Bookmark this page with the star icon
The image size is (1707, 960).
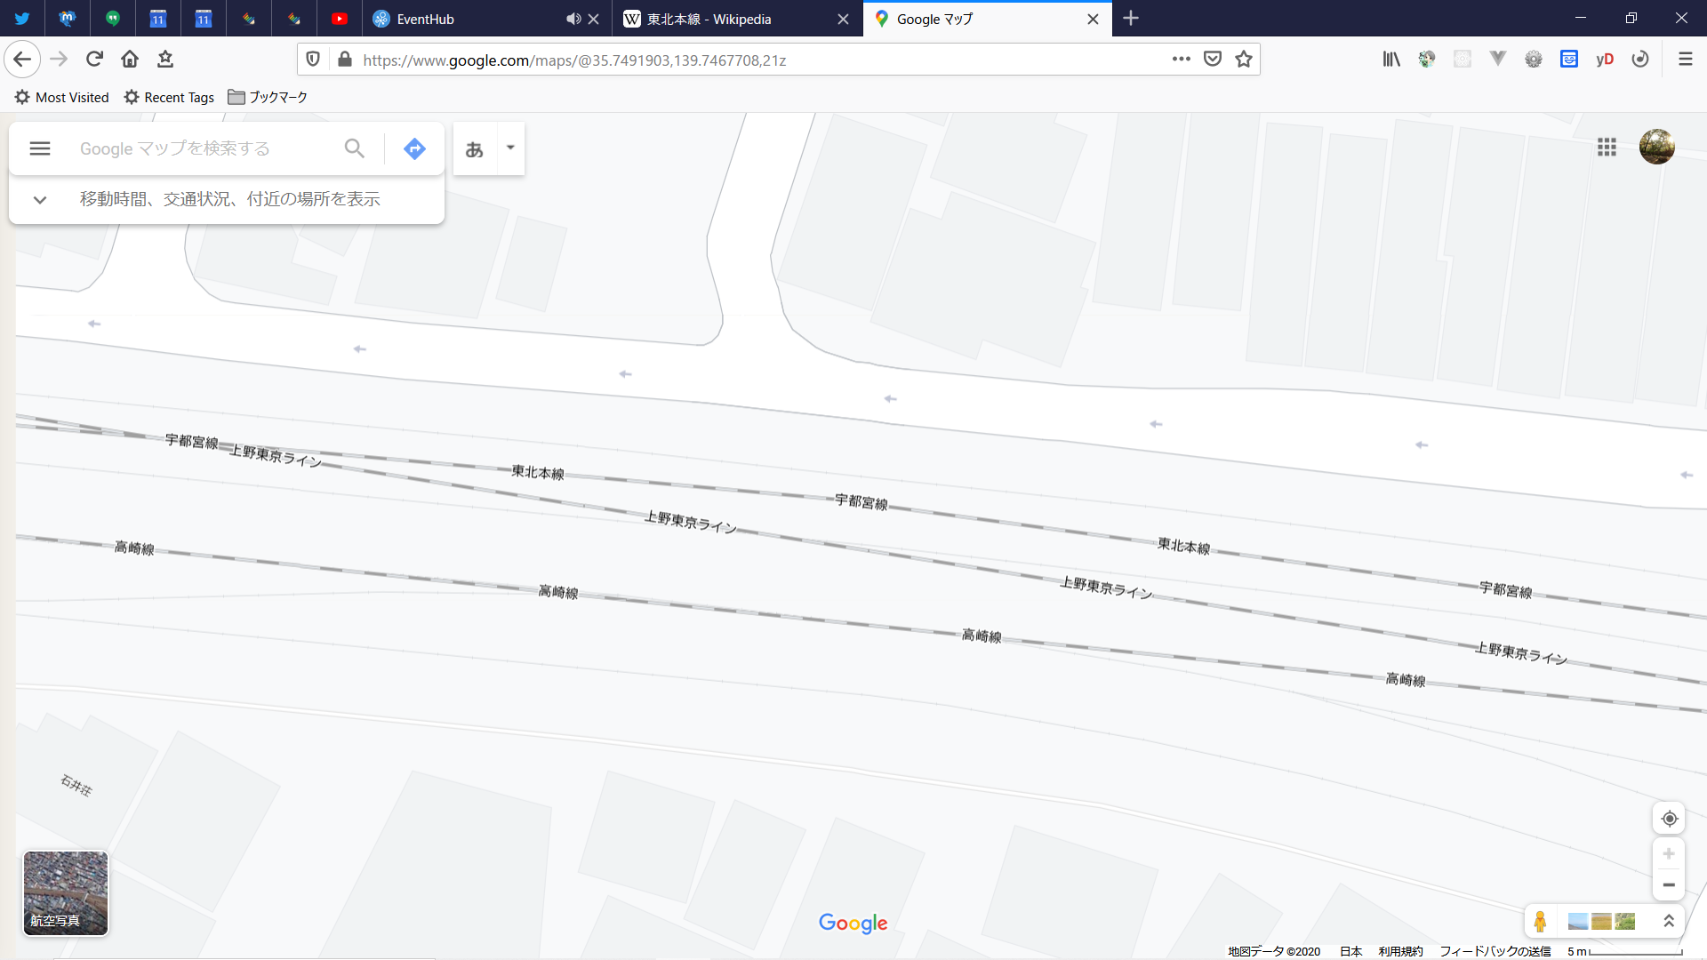[x=1243, y=59]
